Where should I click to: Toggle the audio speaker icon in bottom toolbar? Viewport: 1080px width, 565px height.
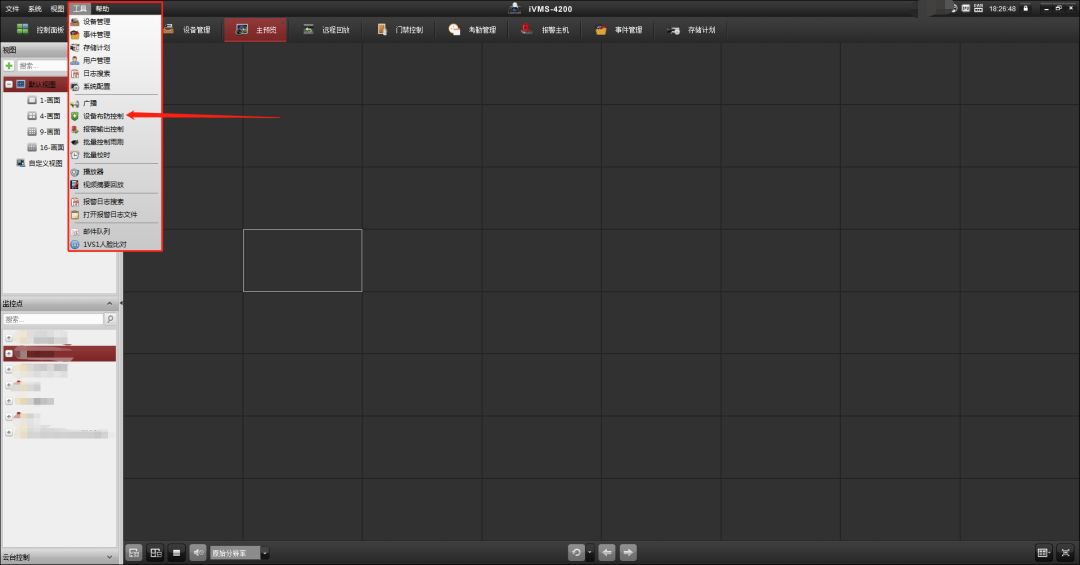pos(198,552)
